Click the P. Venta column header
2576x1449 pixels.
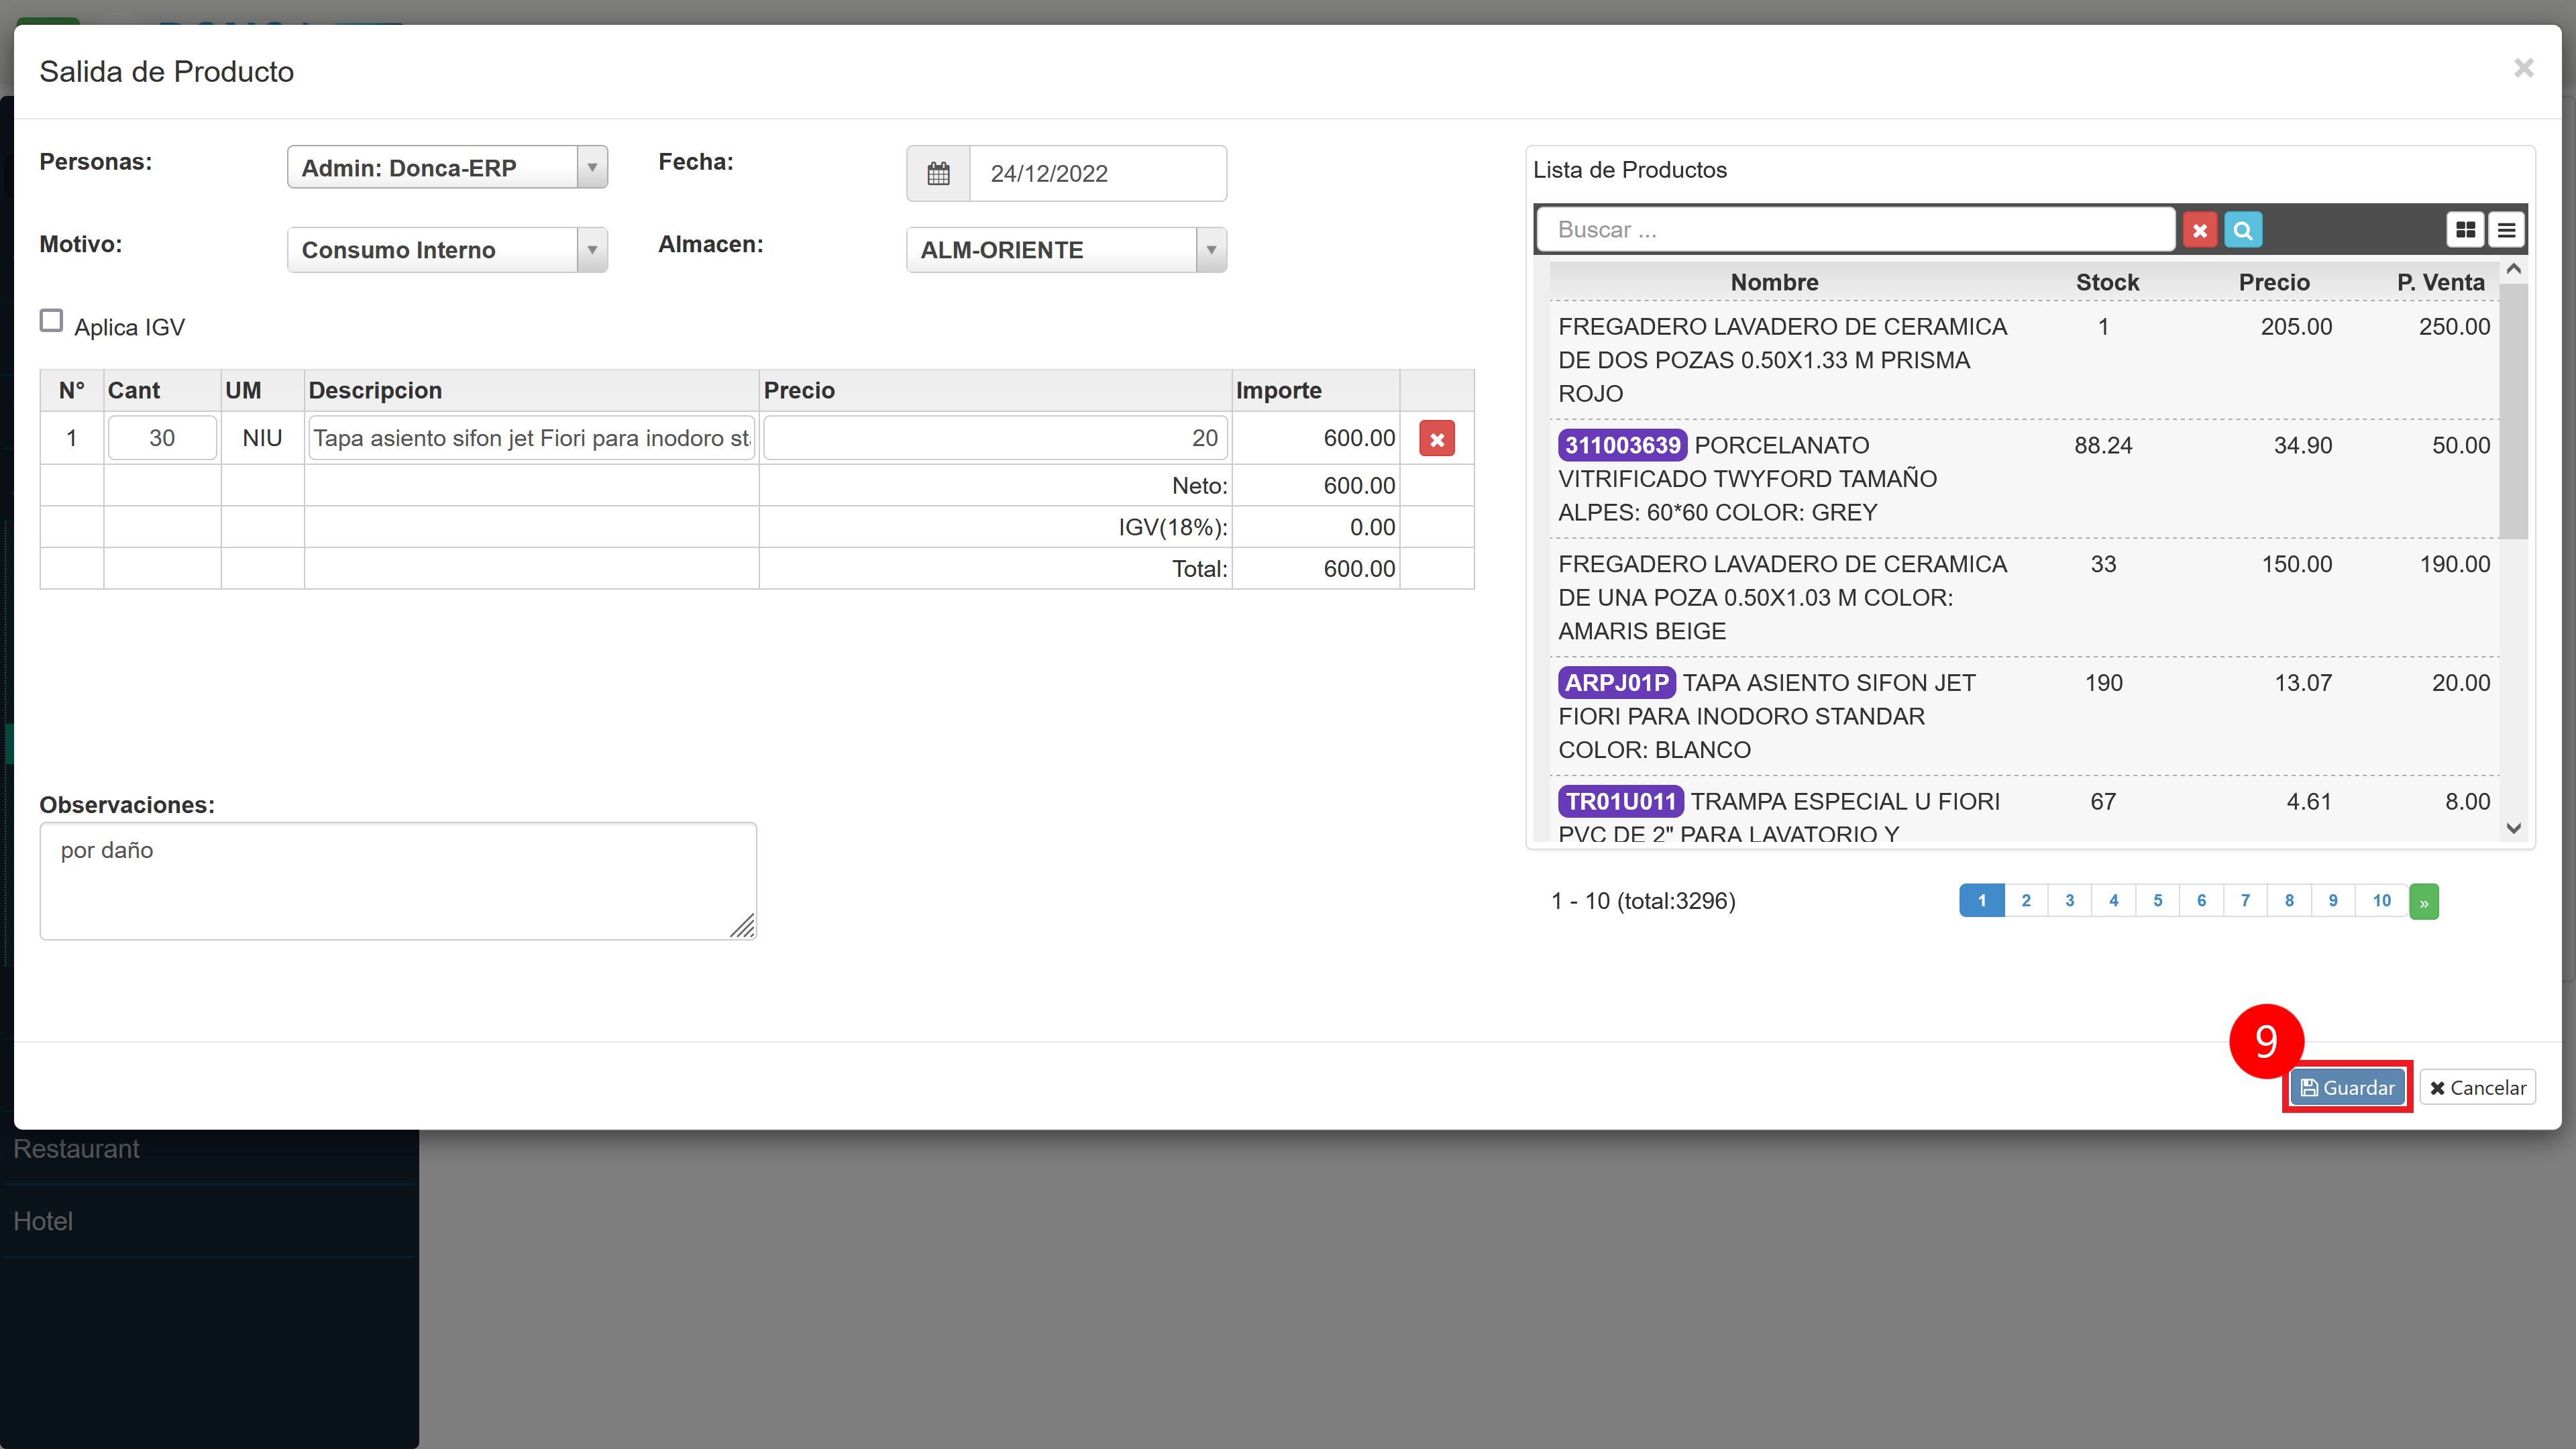2440,282
